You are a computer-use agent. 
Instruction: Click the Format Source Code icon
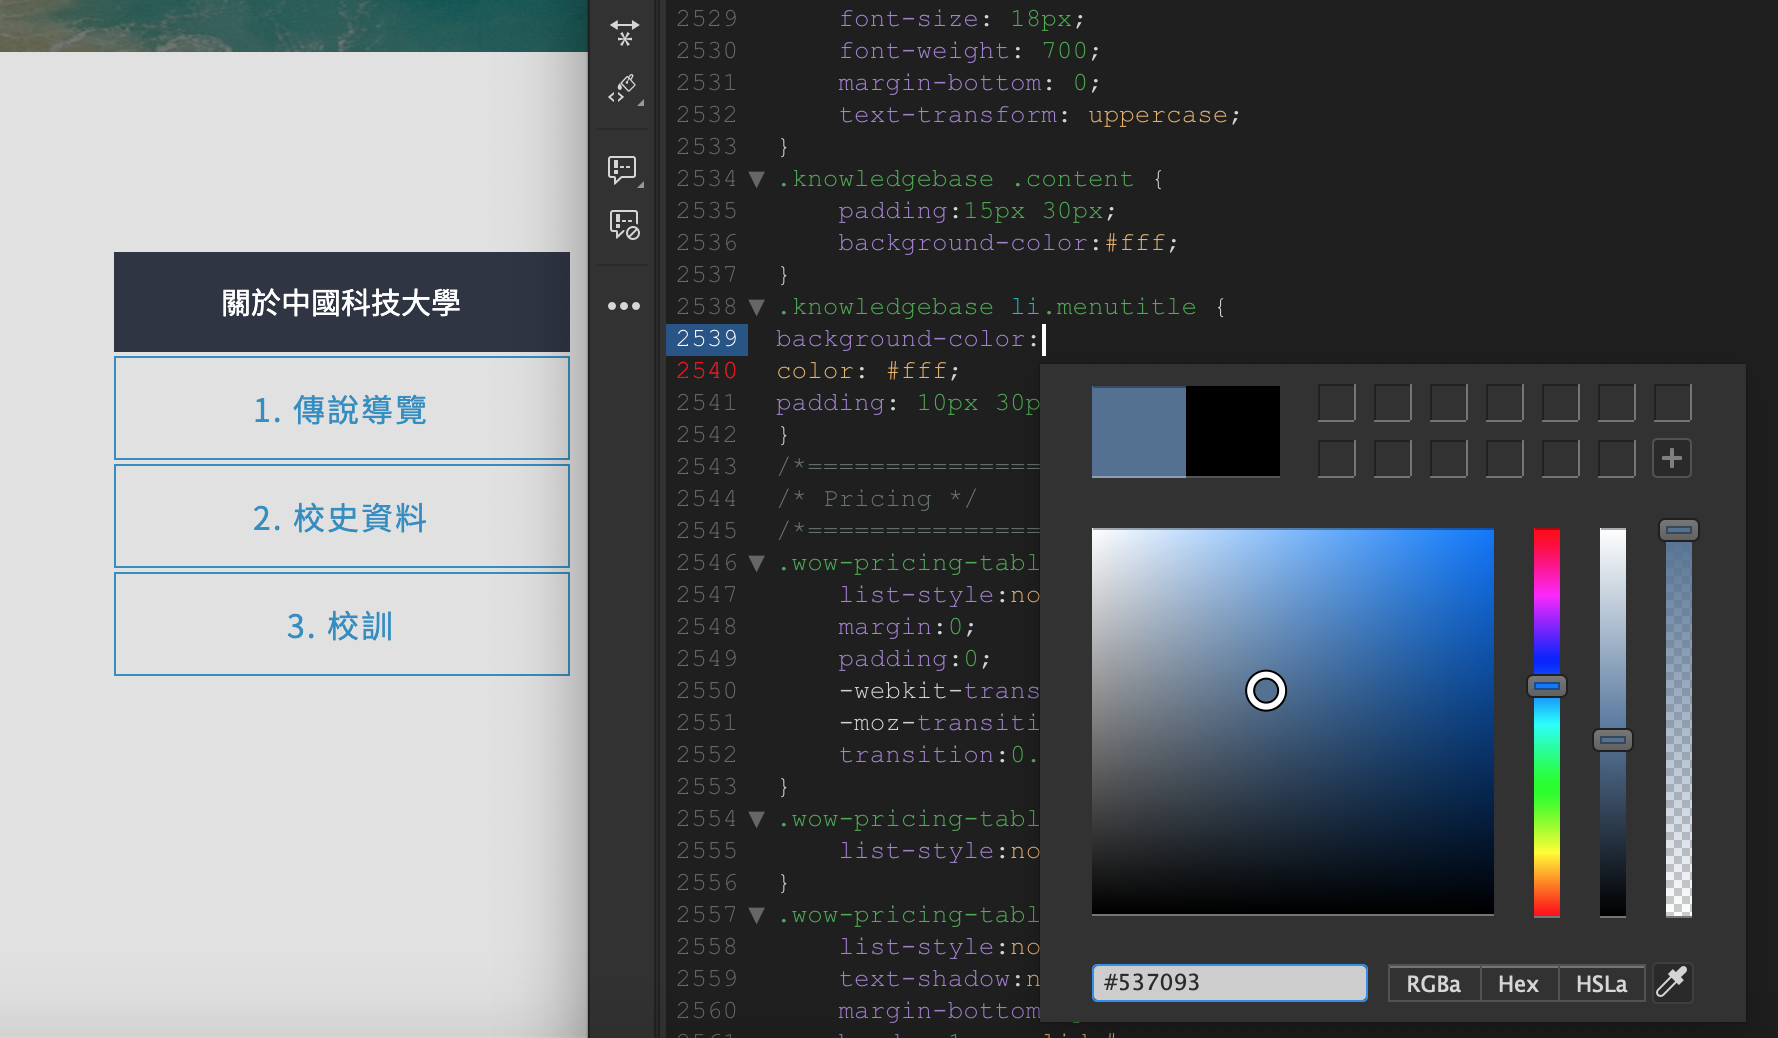[x=624, y=89]
